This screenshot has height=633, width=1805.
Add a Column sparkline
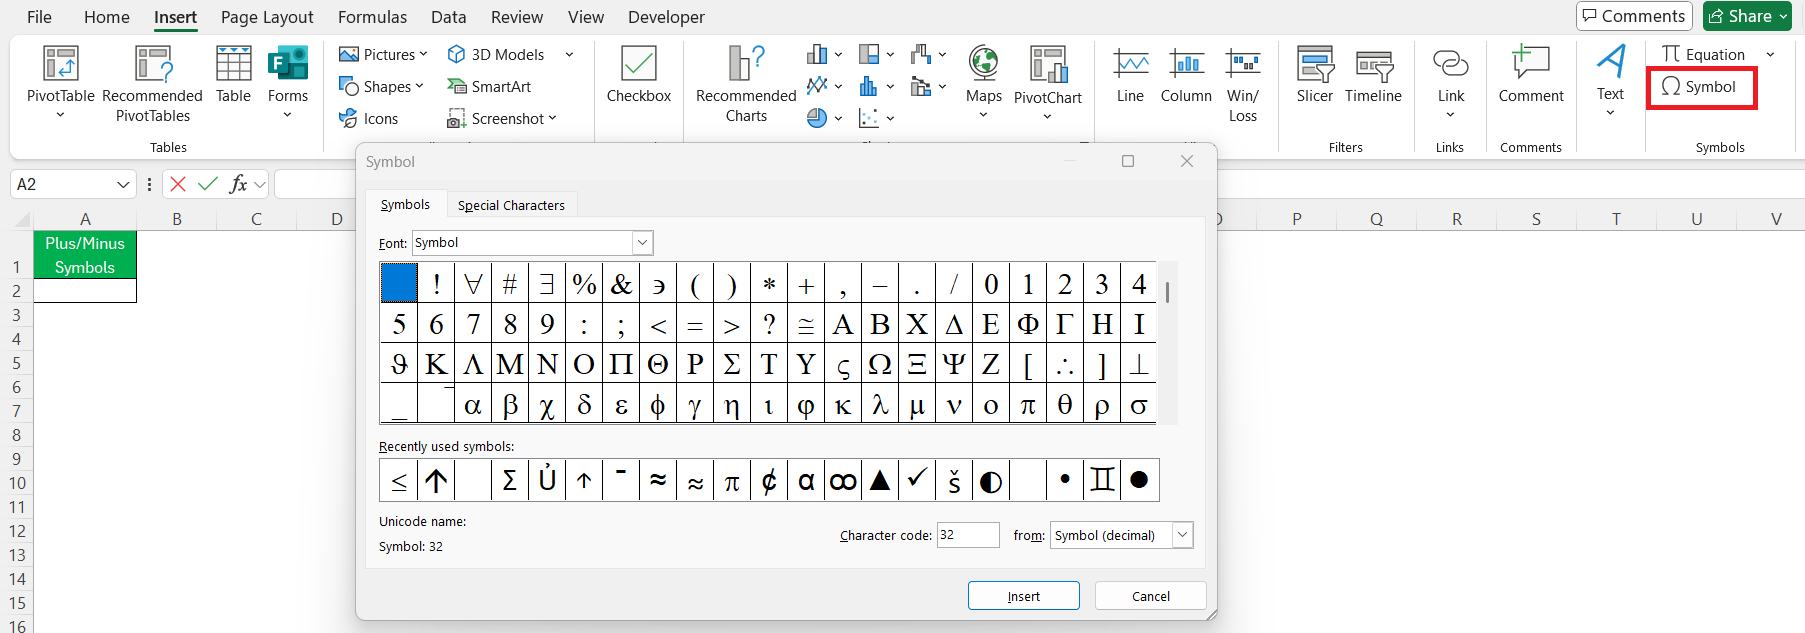click(1186, 75)
